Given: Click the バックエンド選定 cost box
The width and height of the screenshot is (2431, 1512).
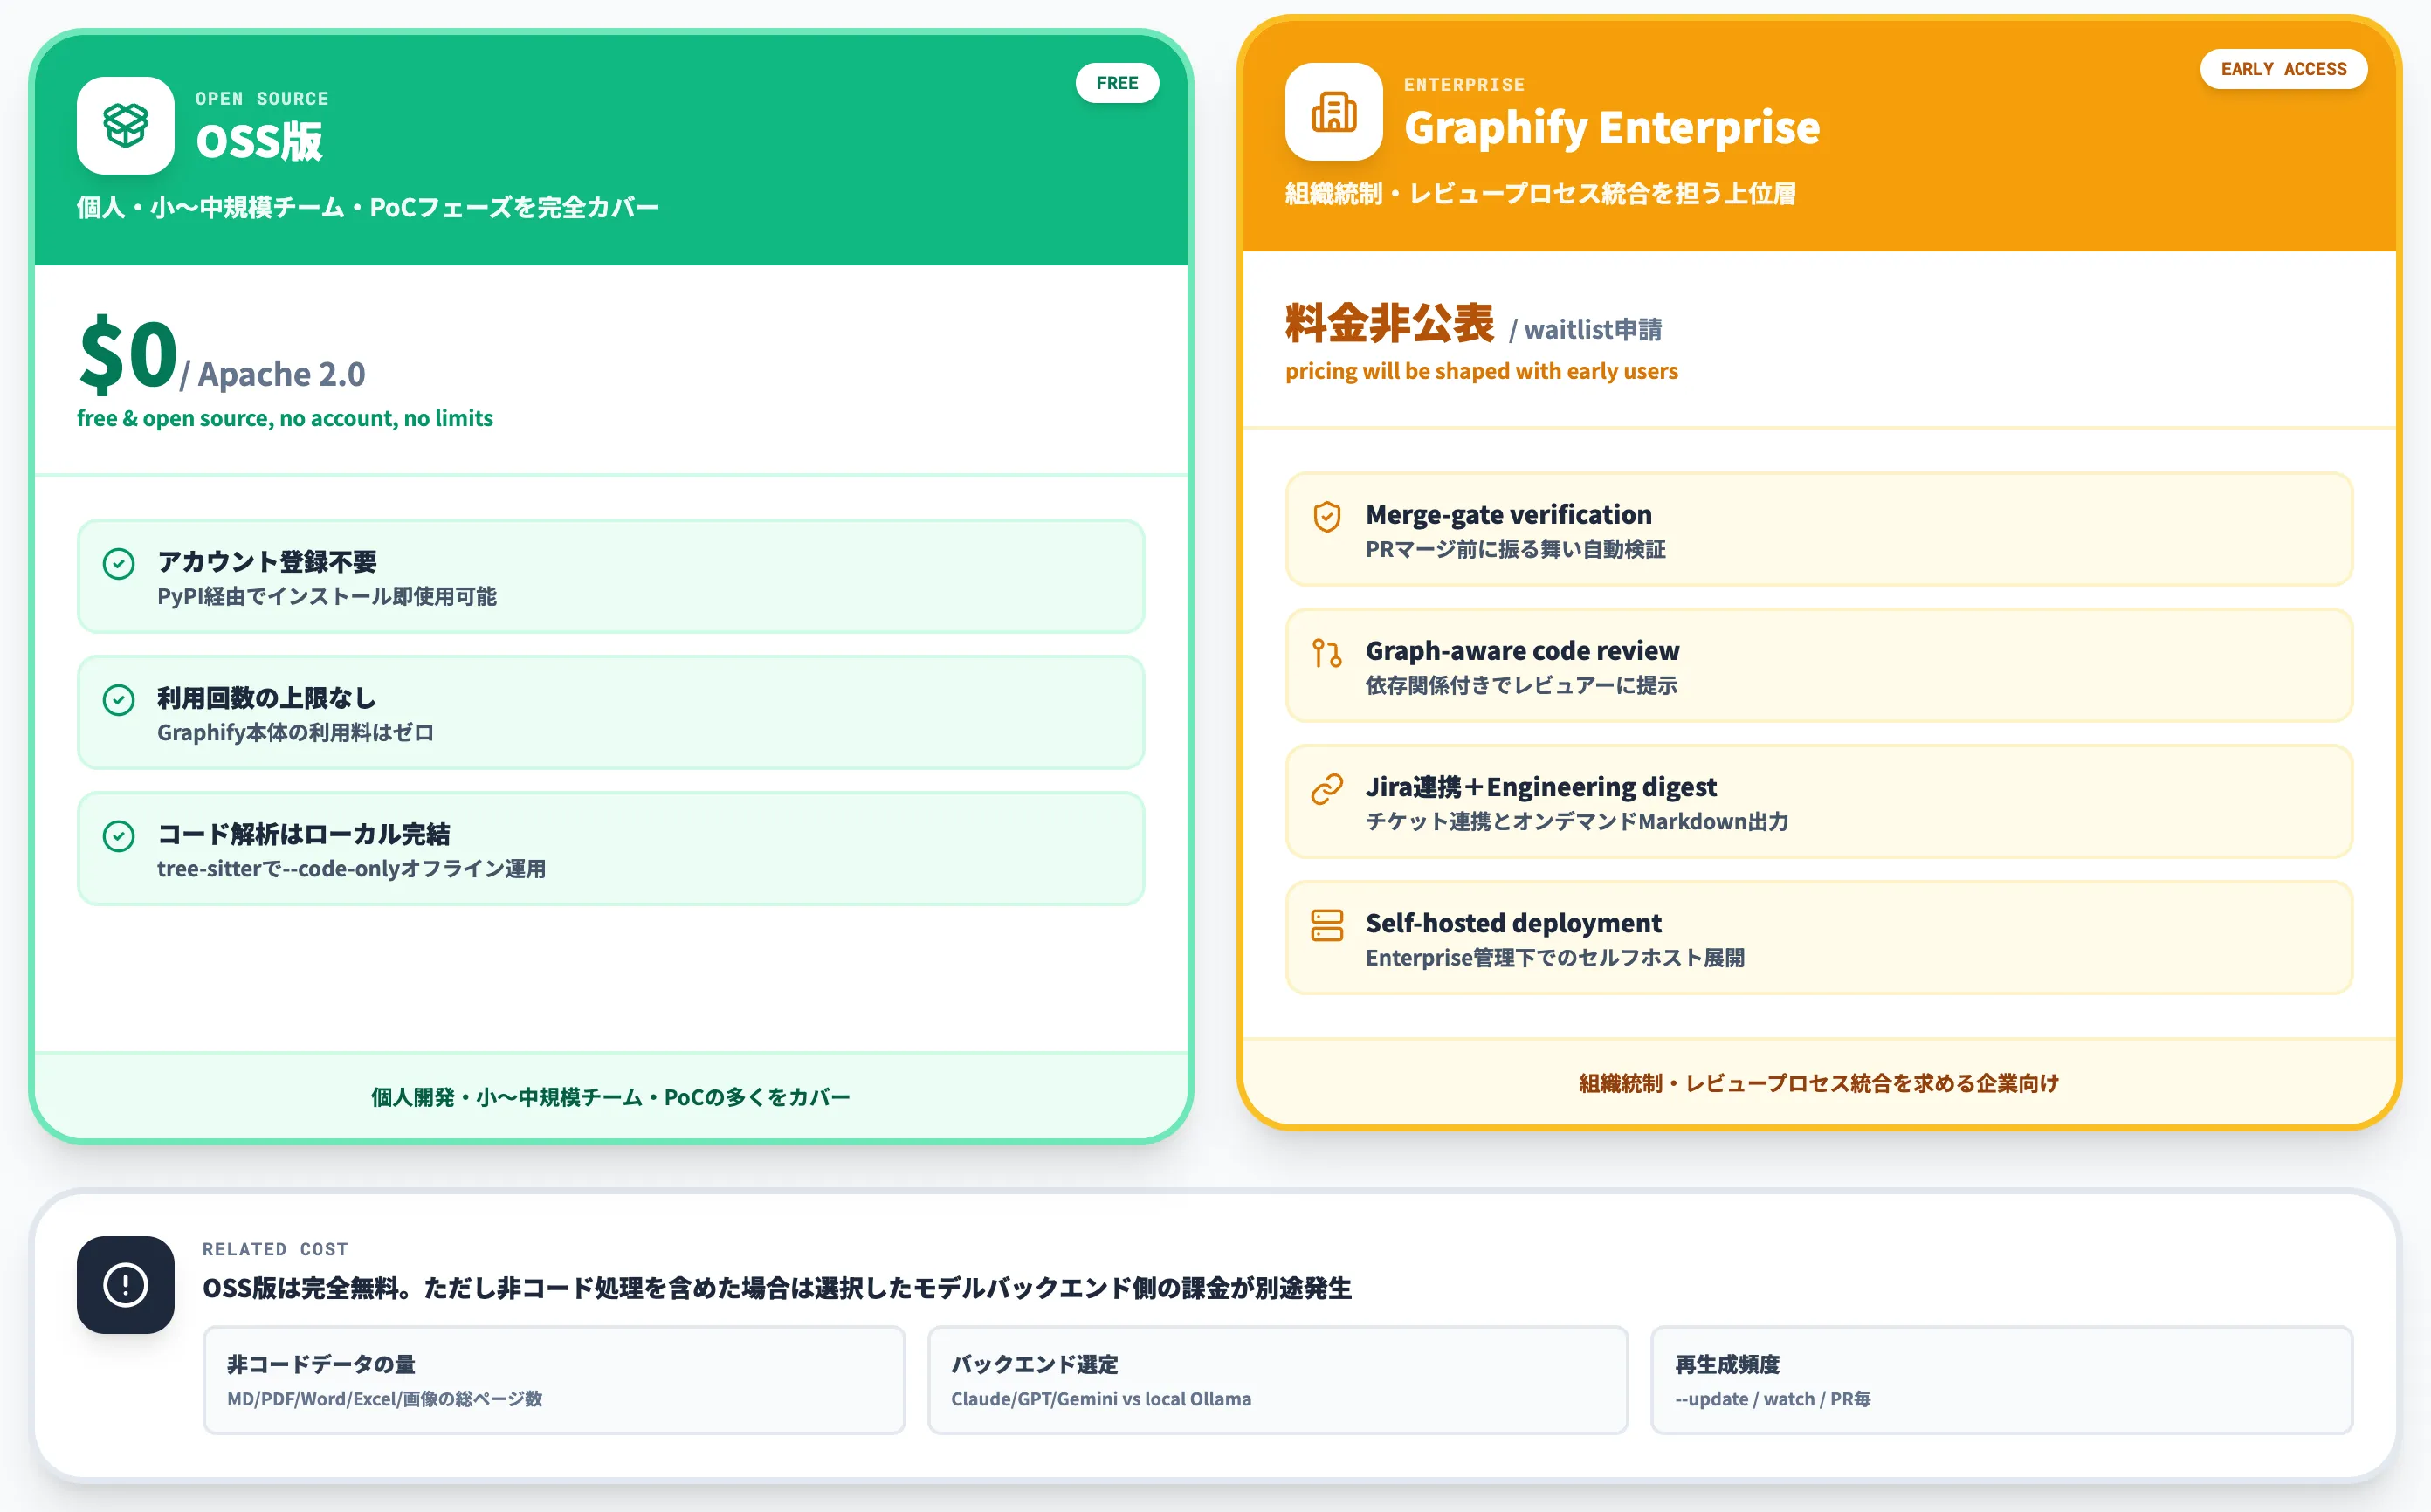Looking at the screenshot, I should click(x=1278, y=1380).
